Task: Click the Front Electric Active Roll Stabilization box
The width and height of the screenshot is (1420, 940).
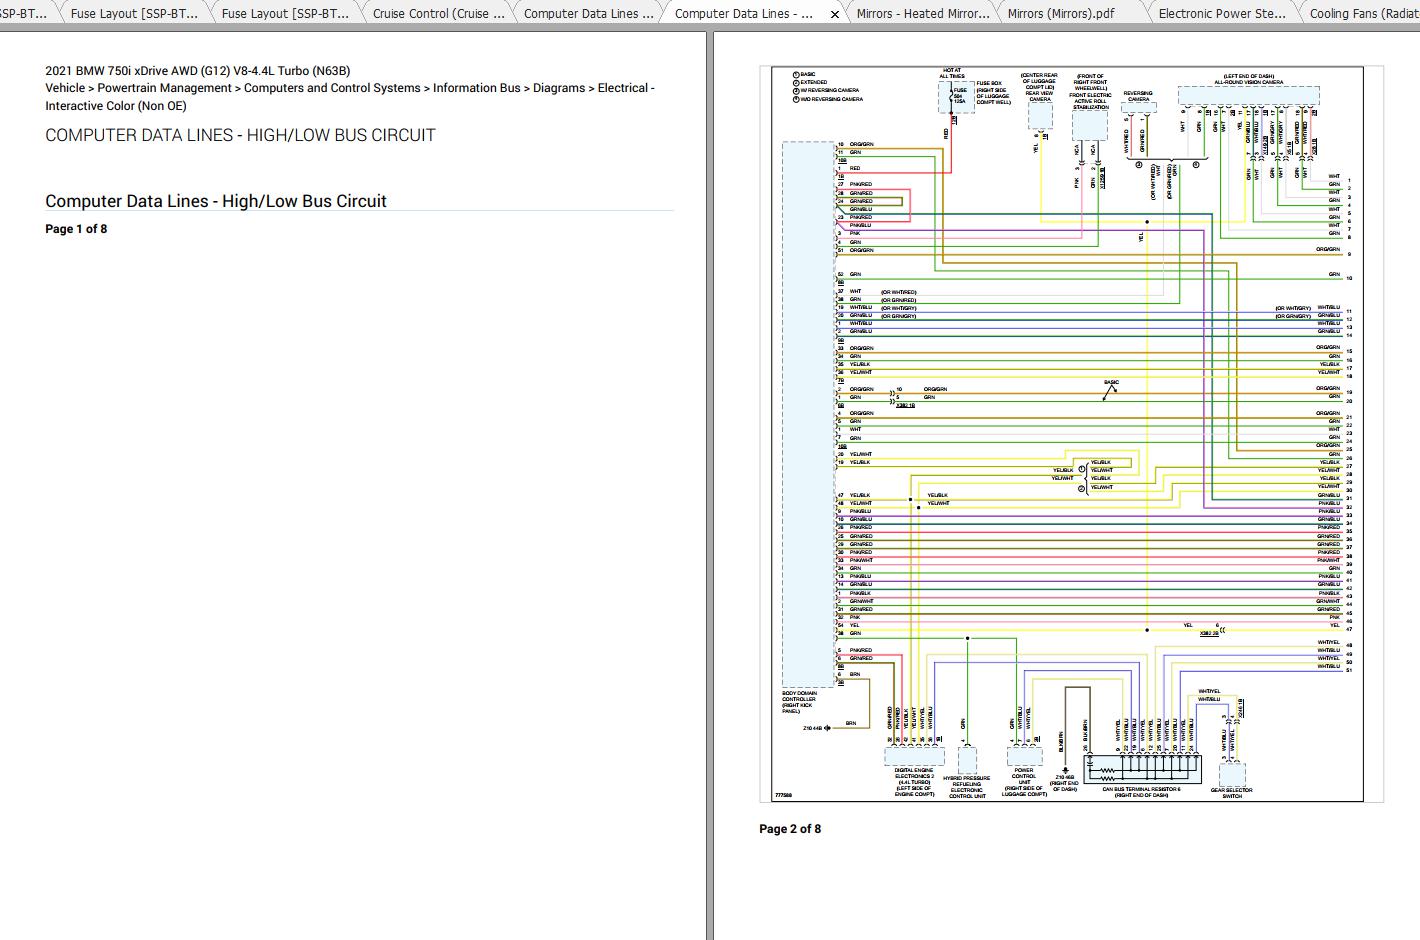Action: coord(1090,125)
